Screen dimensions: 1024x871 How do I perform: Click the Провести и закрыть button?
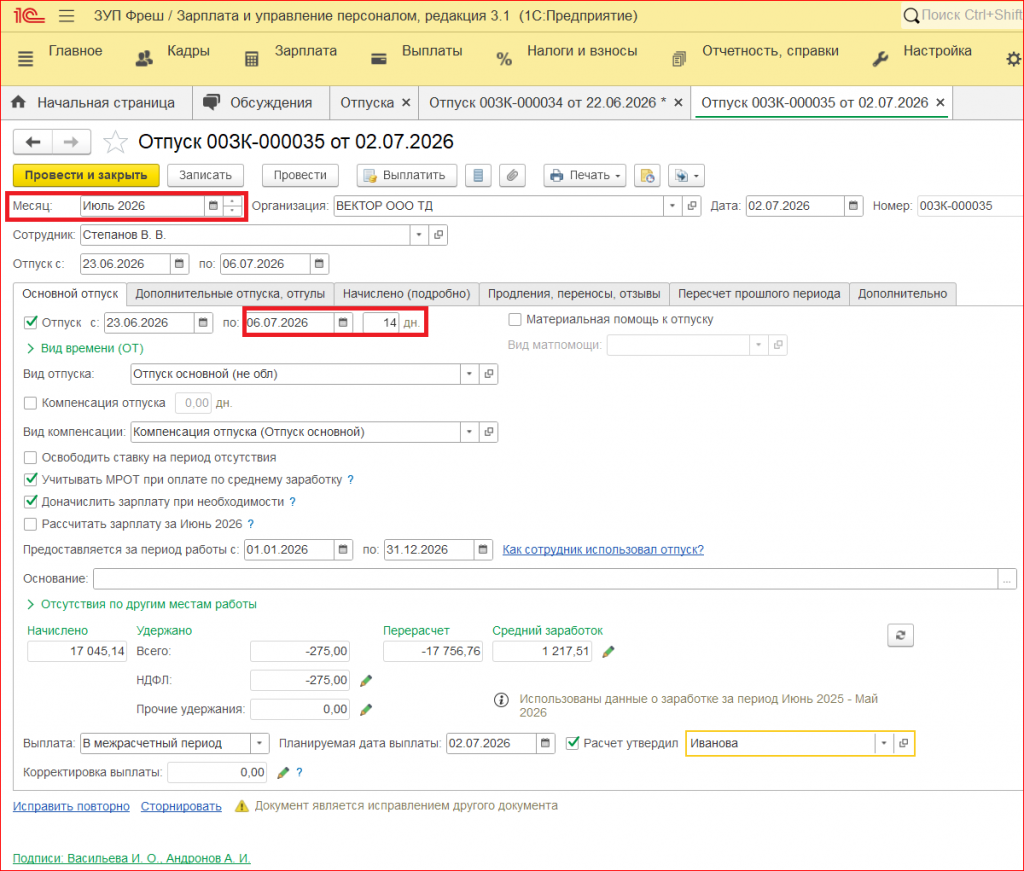86,175
